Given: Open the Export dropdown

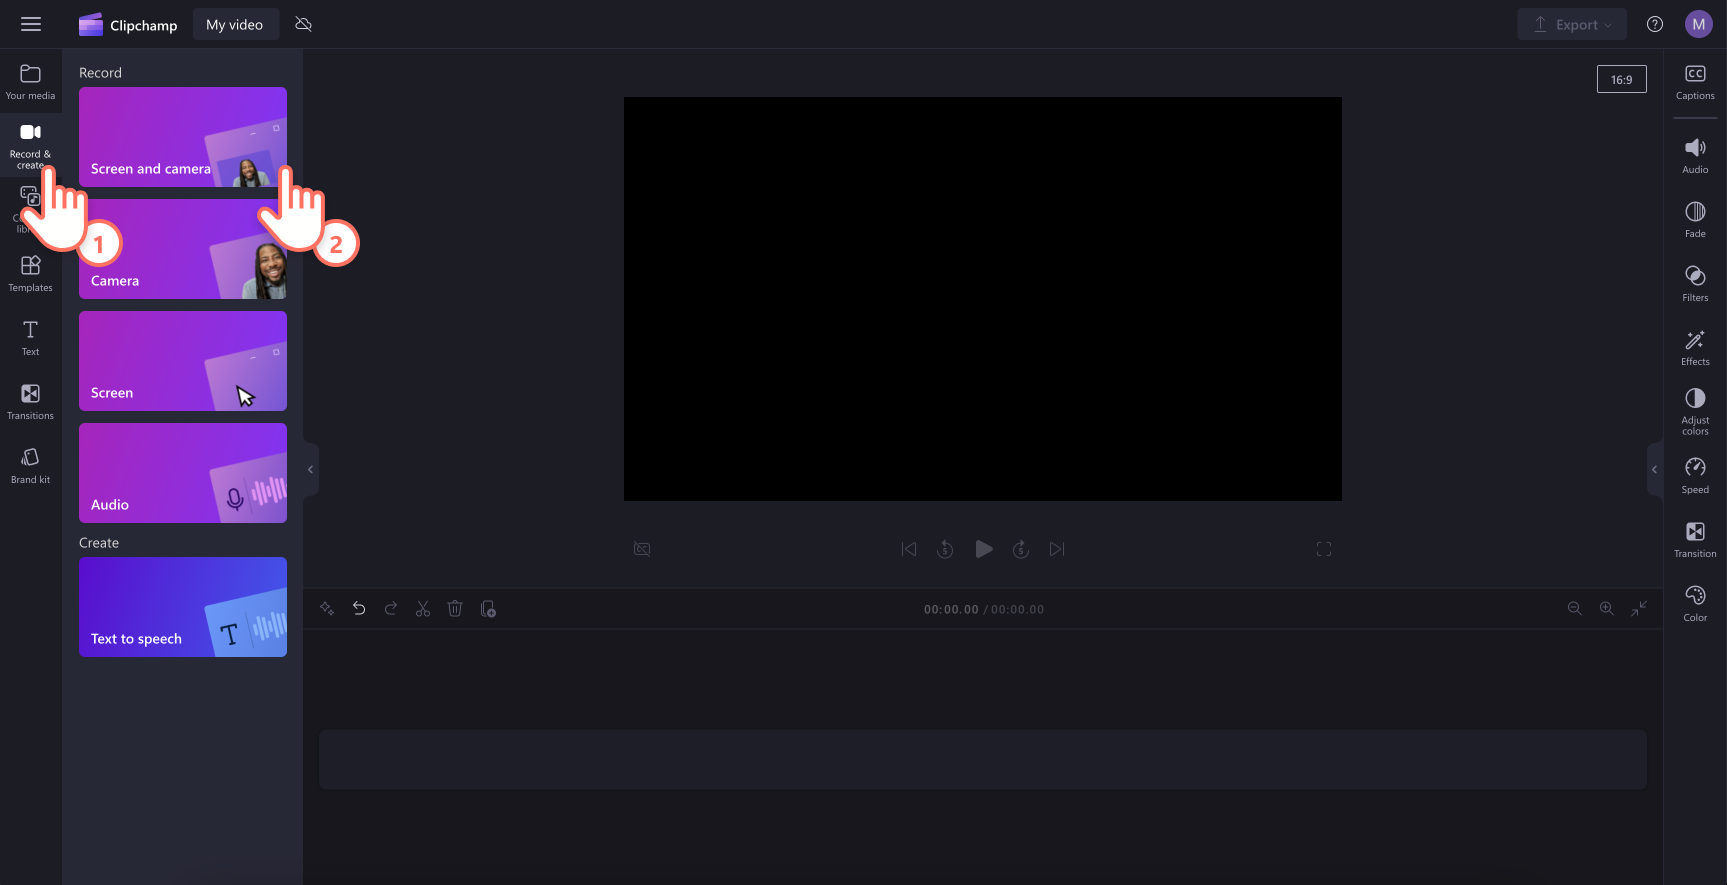Looking at the screenshot, I should (1572, 25).
